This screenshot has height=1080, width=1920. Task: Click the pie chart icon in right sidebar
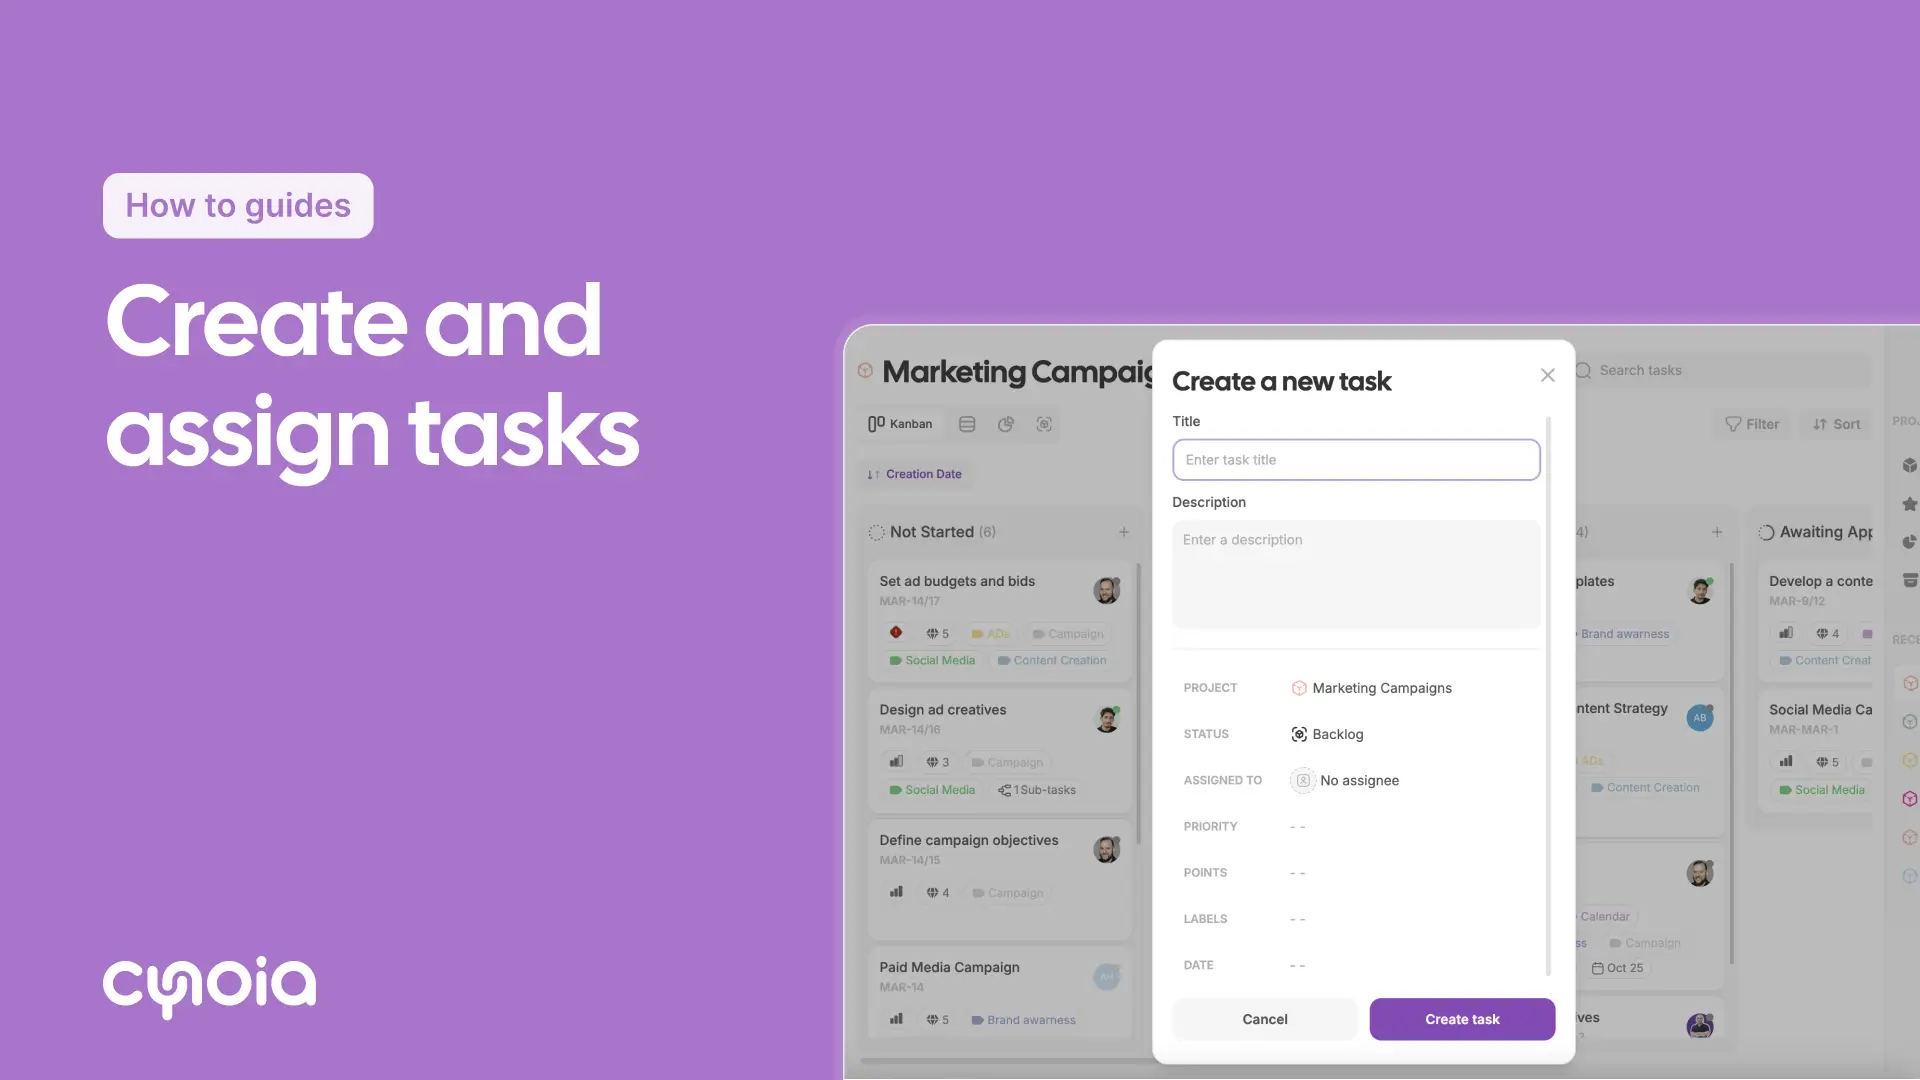click(1909, 542)
